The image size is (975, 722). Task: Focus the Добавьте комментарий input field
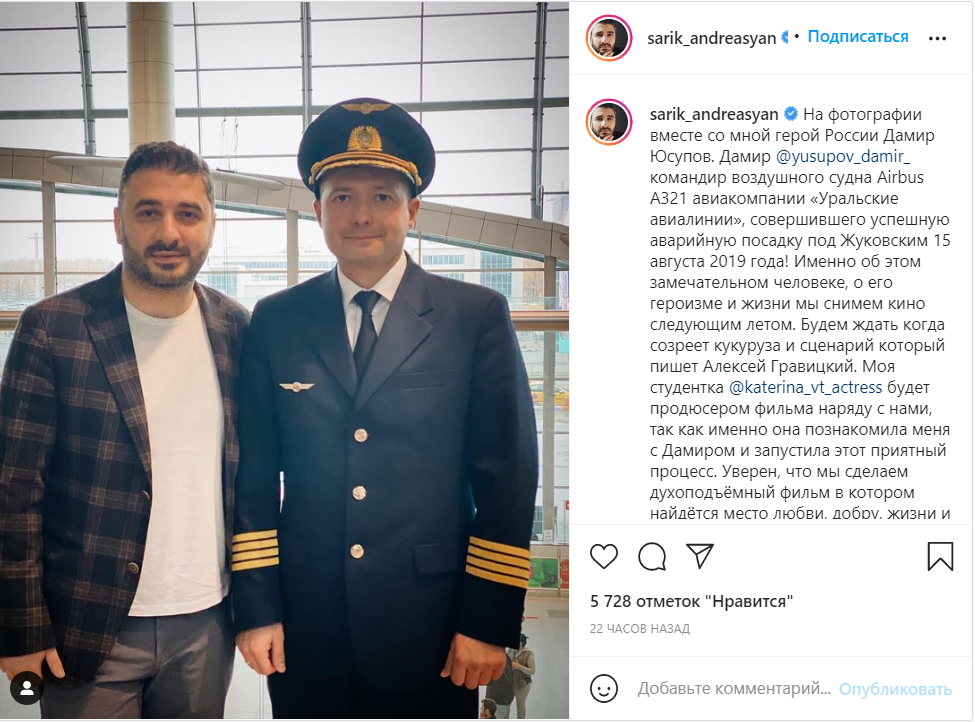tap(734, 688)
